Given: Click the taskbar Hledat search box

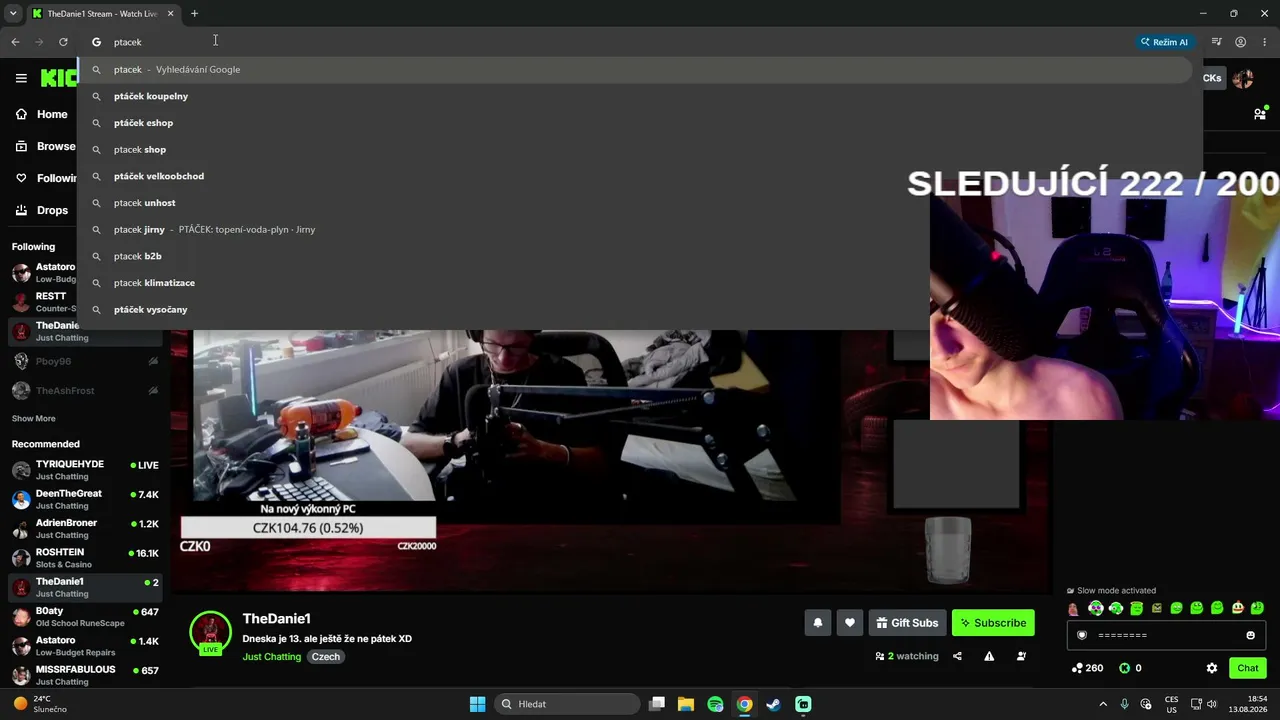Looking at the screenshot, I should pyautogui.click(x=567, y=704).
